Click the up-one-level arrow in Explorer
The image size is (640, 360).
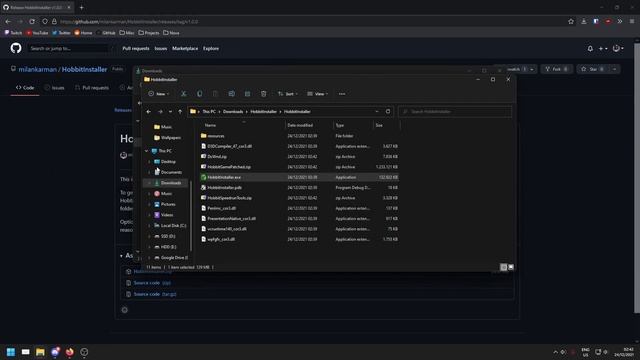[x=180, y=111]
